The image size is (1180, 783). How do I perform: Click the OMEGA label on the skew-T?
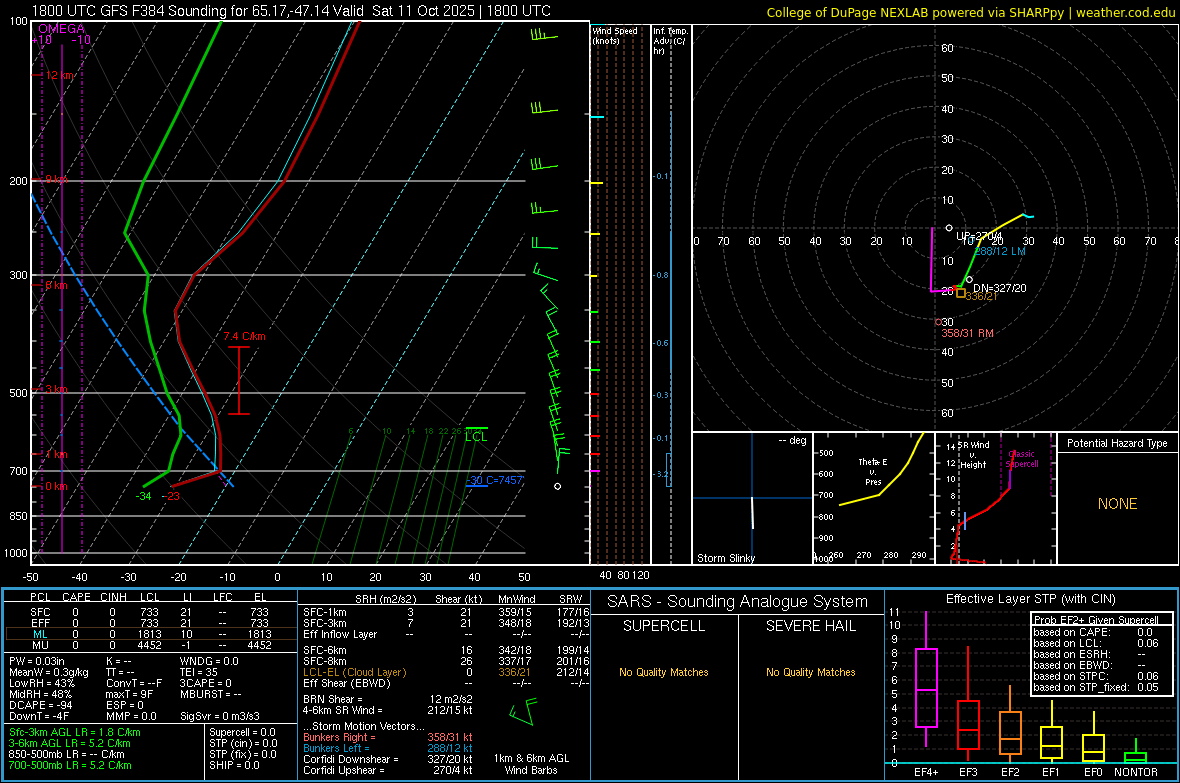(x=62, y=29)
